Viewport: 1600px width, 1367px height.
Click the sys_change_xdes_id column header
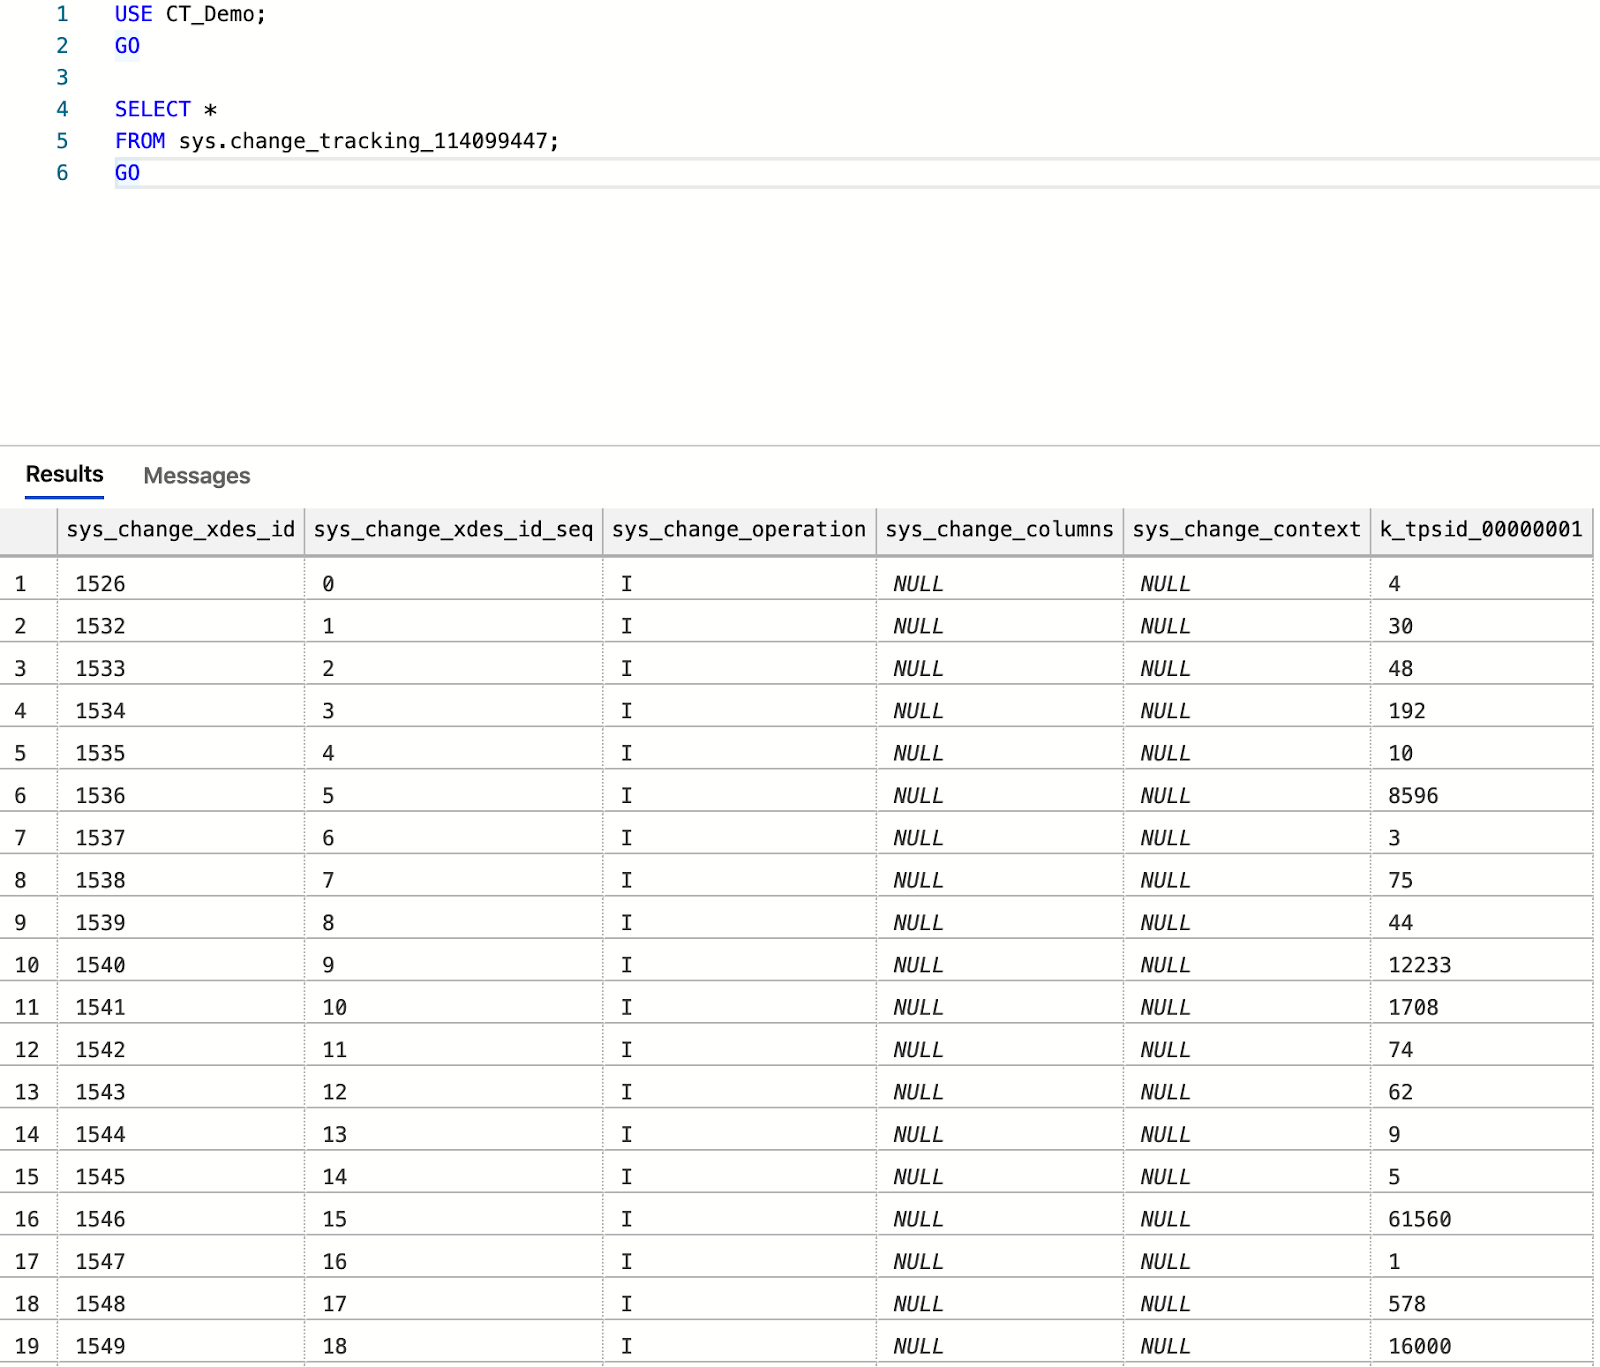(x=181, y=530)
